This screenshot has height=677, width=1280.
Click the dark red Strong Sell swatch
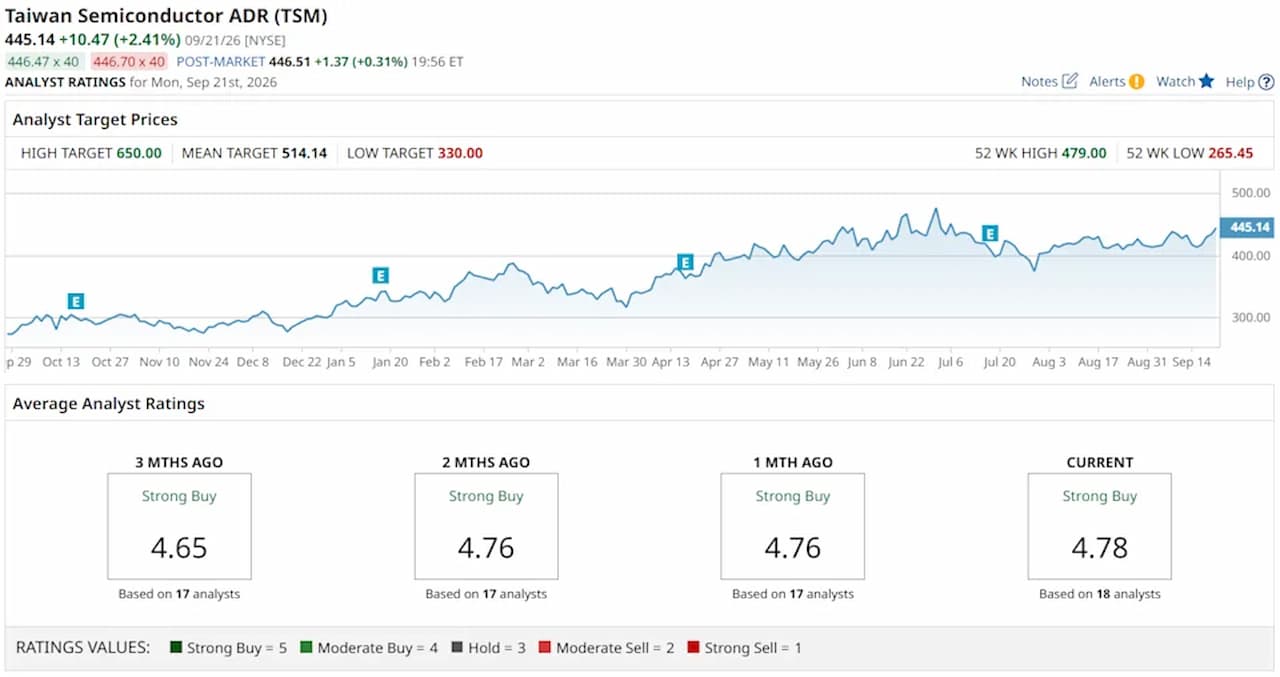pos(693,648)
